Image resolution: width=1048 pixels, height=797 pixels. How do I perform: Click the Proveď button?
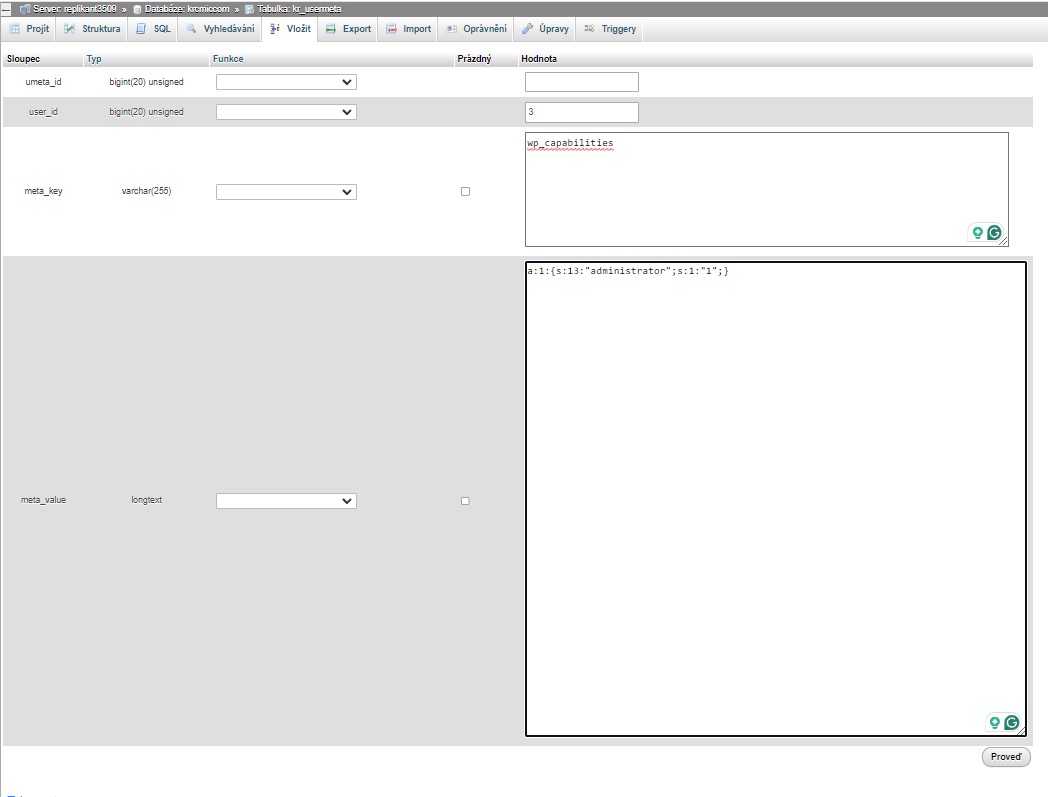1006,757
